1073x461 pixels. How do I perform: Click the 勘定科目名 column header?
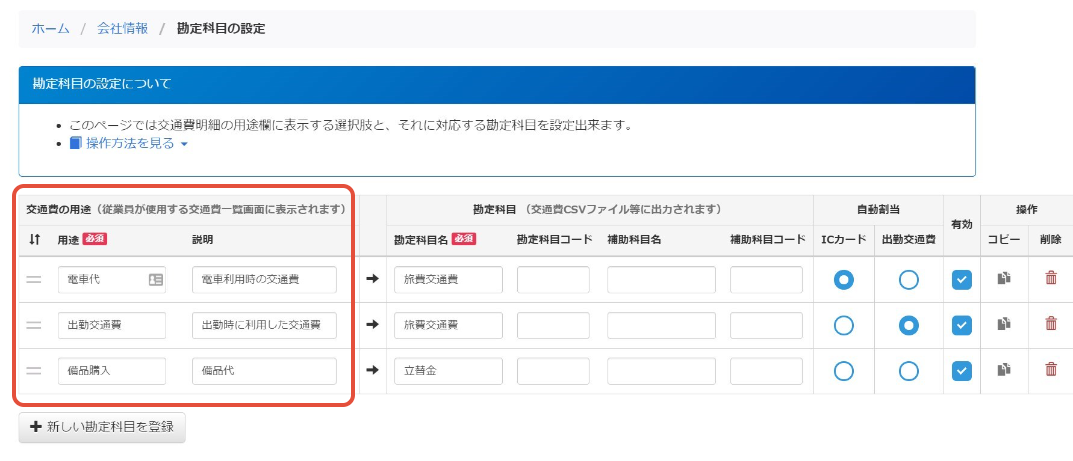(421, 239)
